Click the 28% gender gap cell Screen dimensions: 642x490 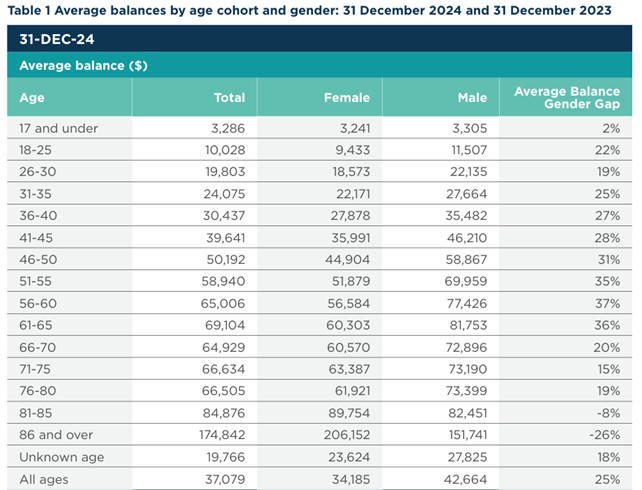click(x=608, y=238)
